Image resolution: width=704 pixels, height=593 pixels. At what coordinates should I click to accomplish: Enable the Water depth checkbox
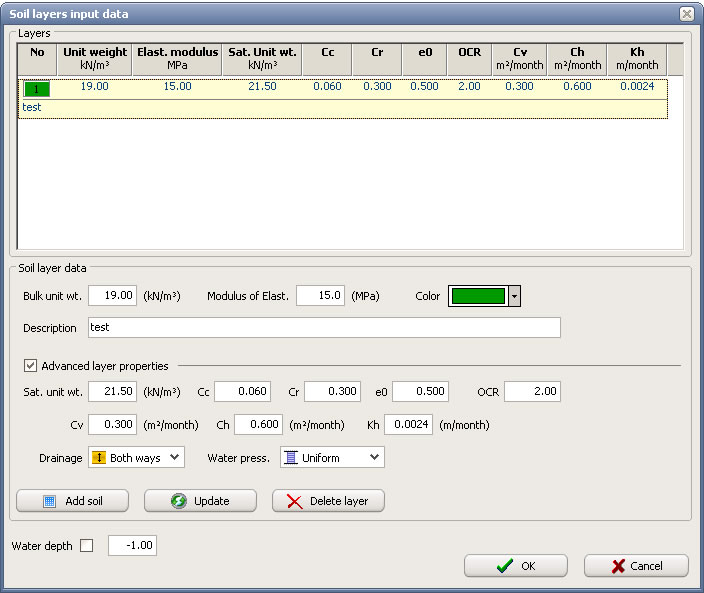86,546
